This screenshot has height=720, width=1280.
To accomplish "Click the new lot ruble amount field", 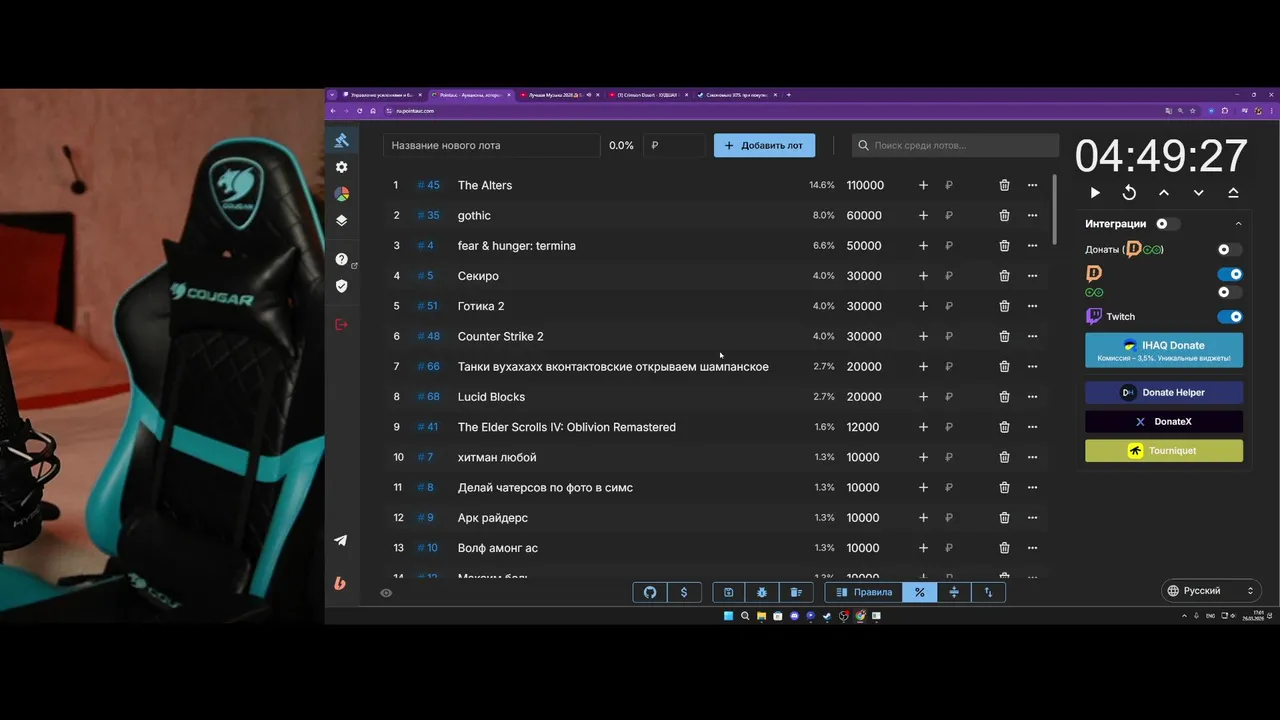I will 675,145.
